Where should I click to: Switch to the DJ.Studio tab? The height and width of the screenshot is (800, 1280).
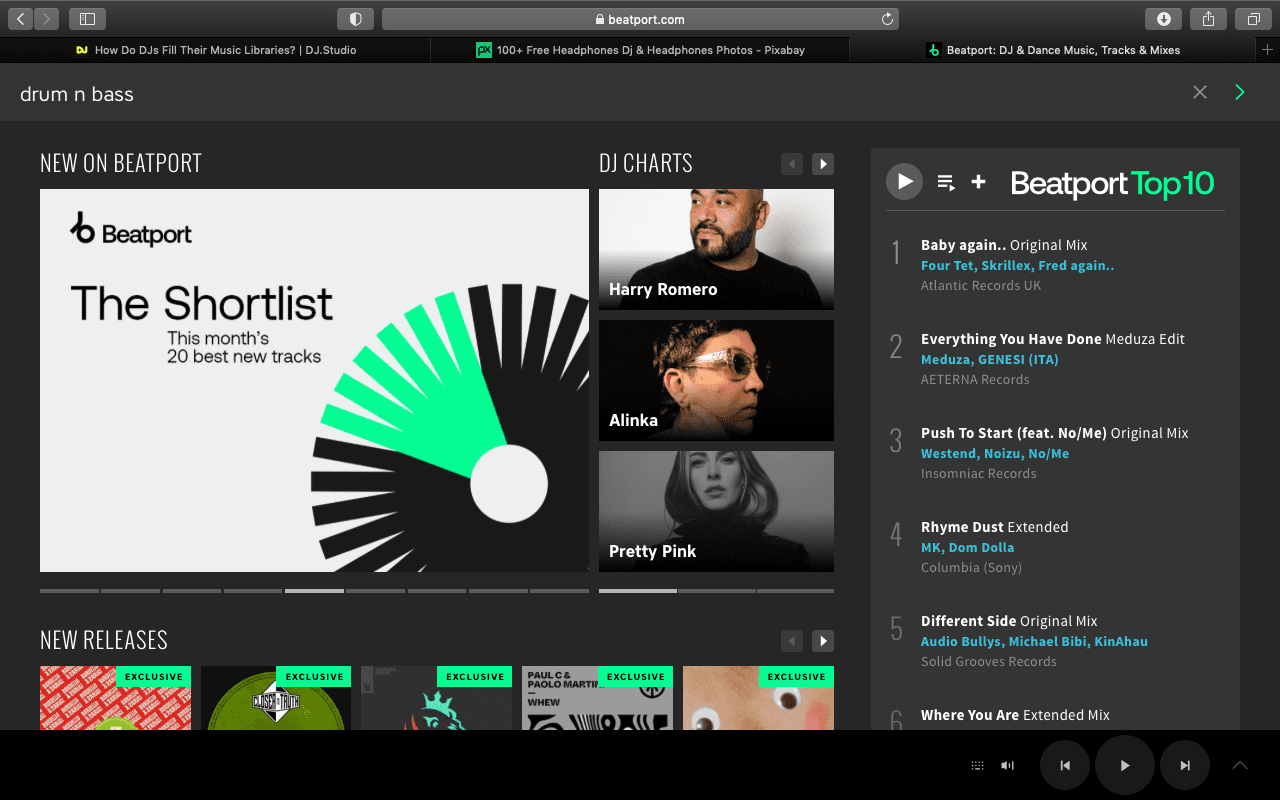215,50
